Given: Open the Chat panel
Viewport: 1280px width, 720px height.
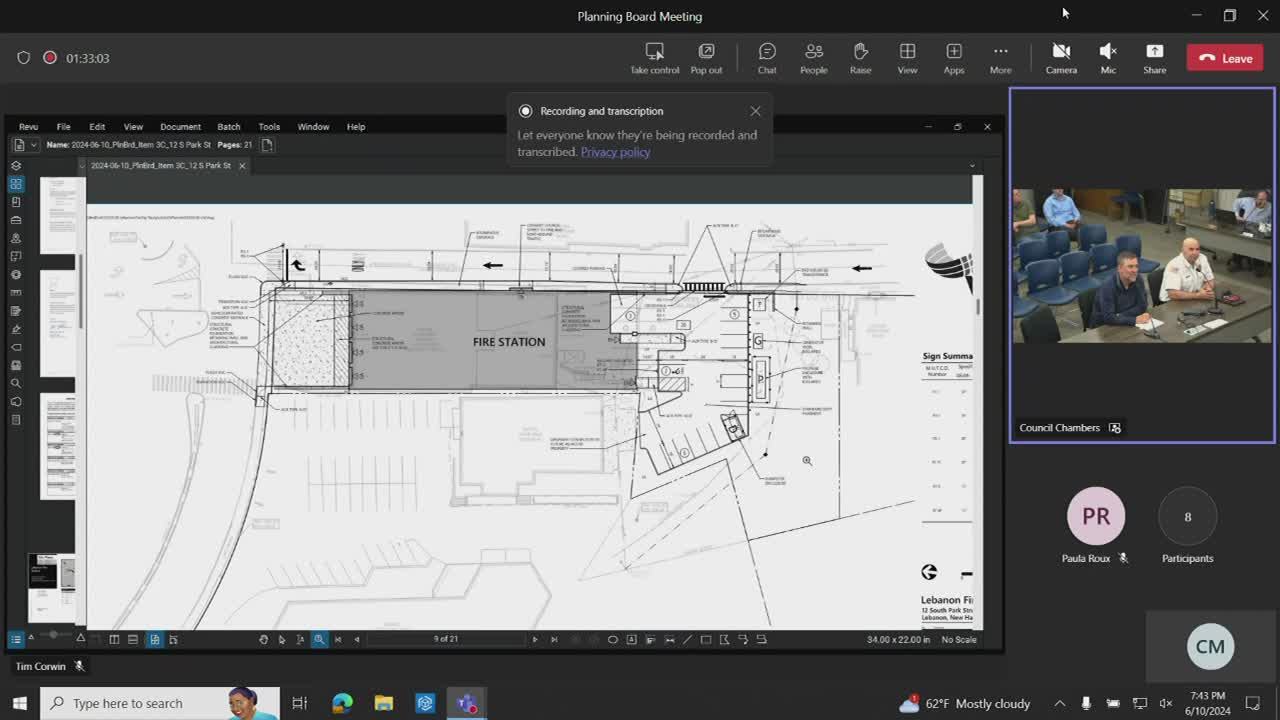Looking at the screenshot, I should (767, 58).
